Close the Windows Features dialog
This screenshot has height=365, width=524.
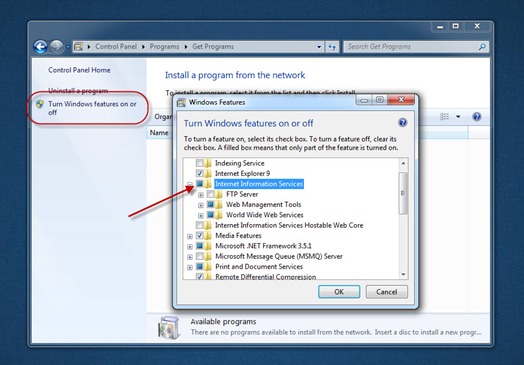tap(401, 100)
